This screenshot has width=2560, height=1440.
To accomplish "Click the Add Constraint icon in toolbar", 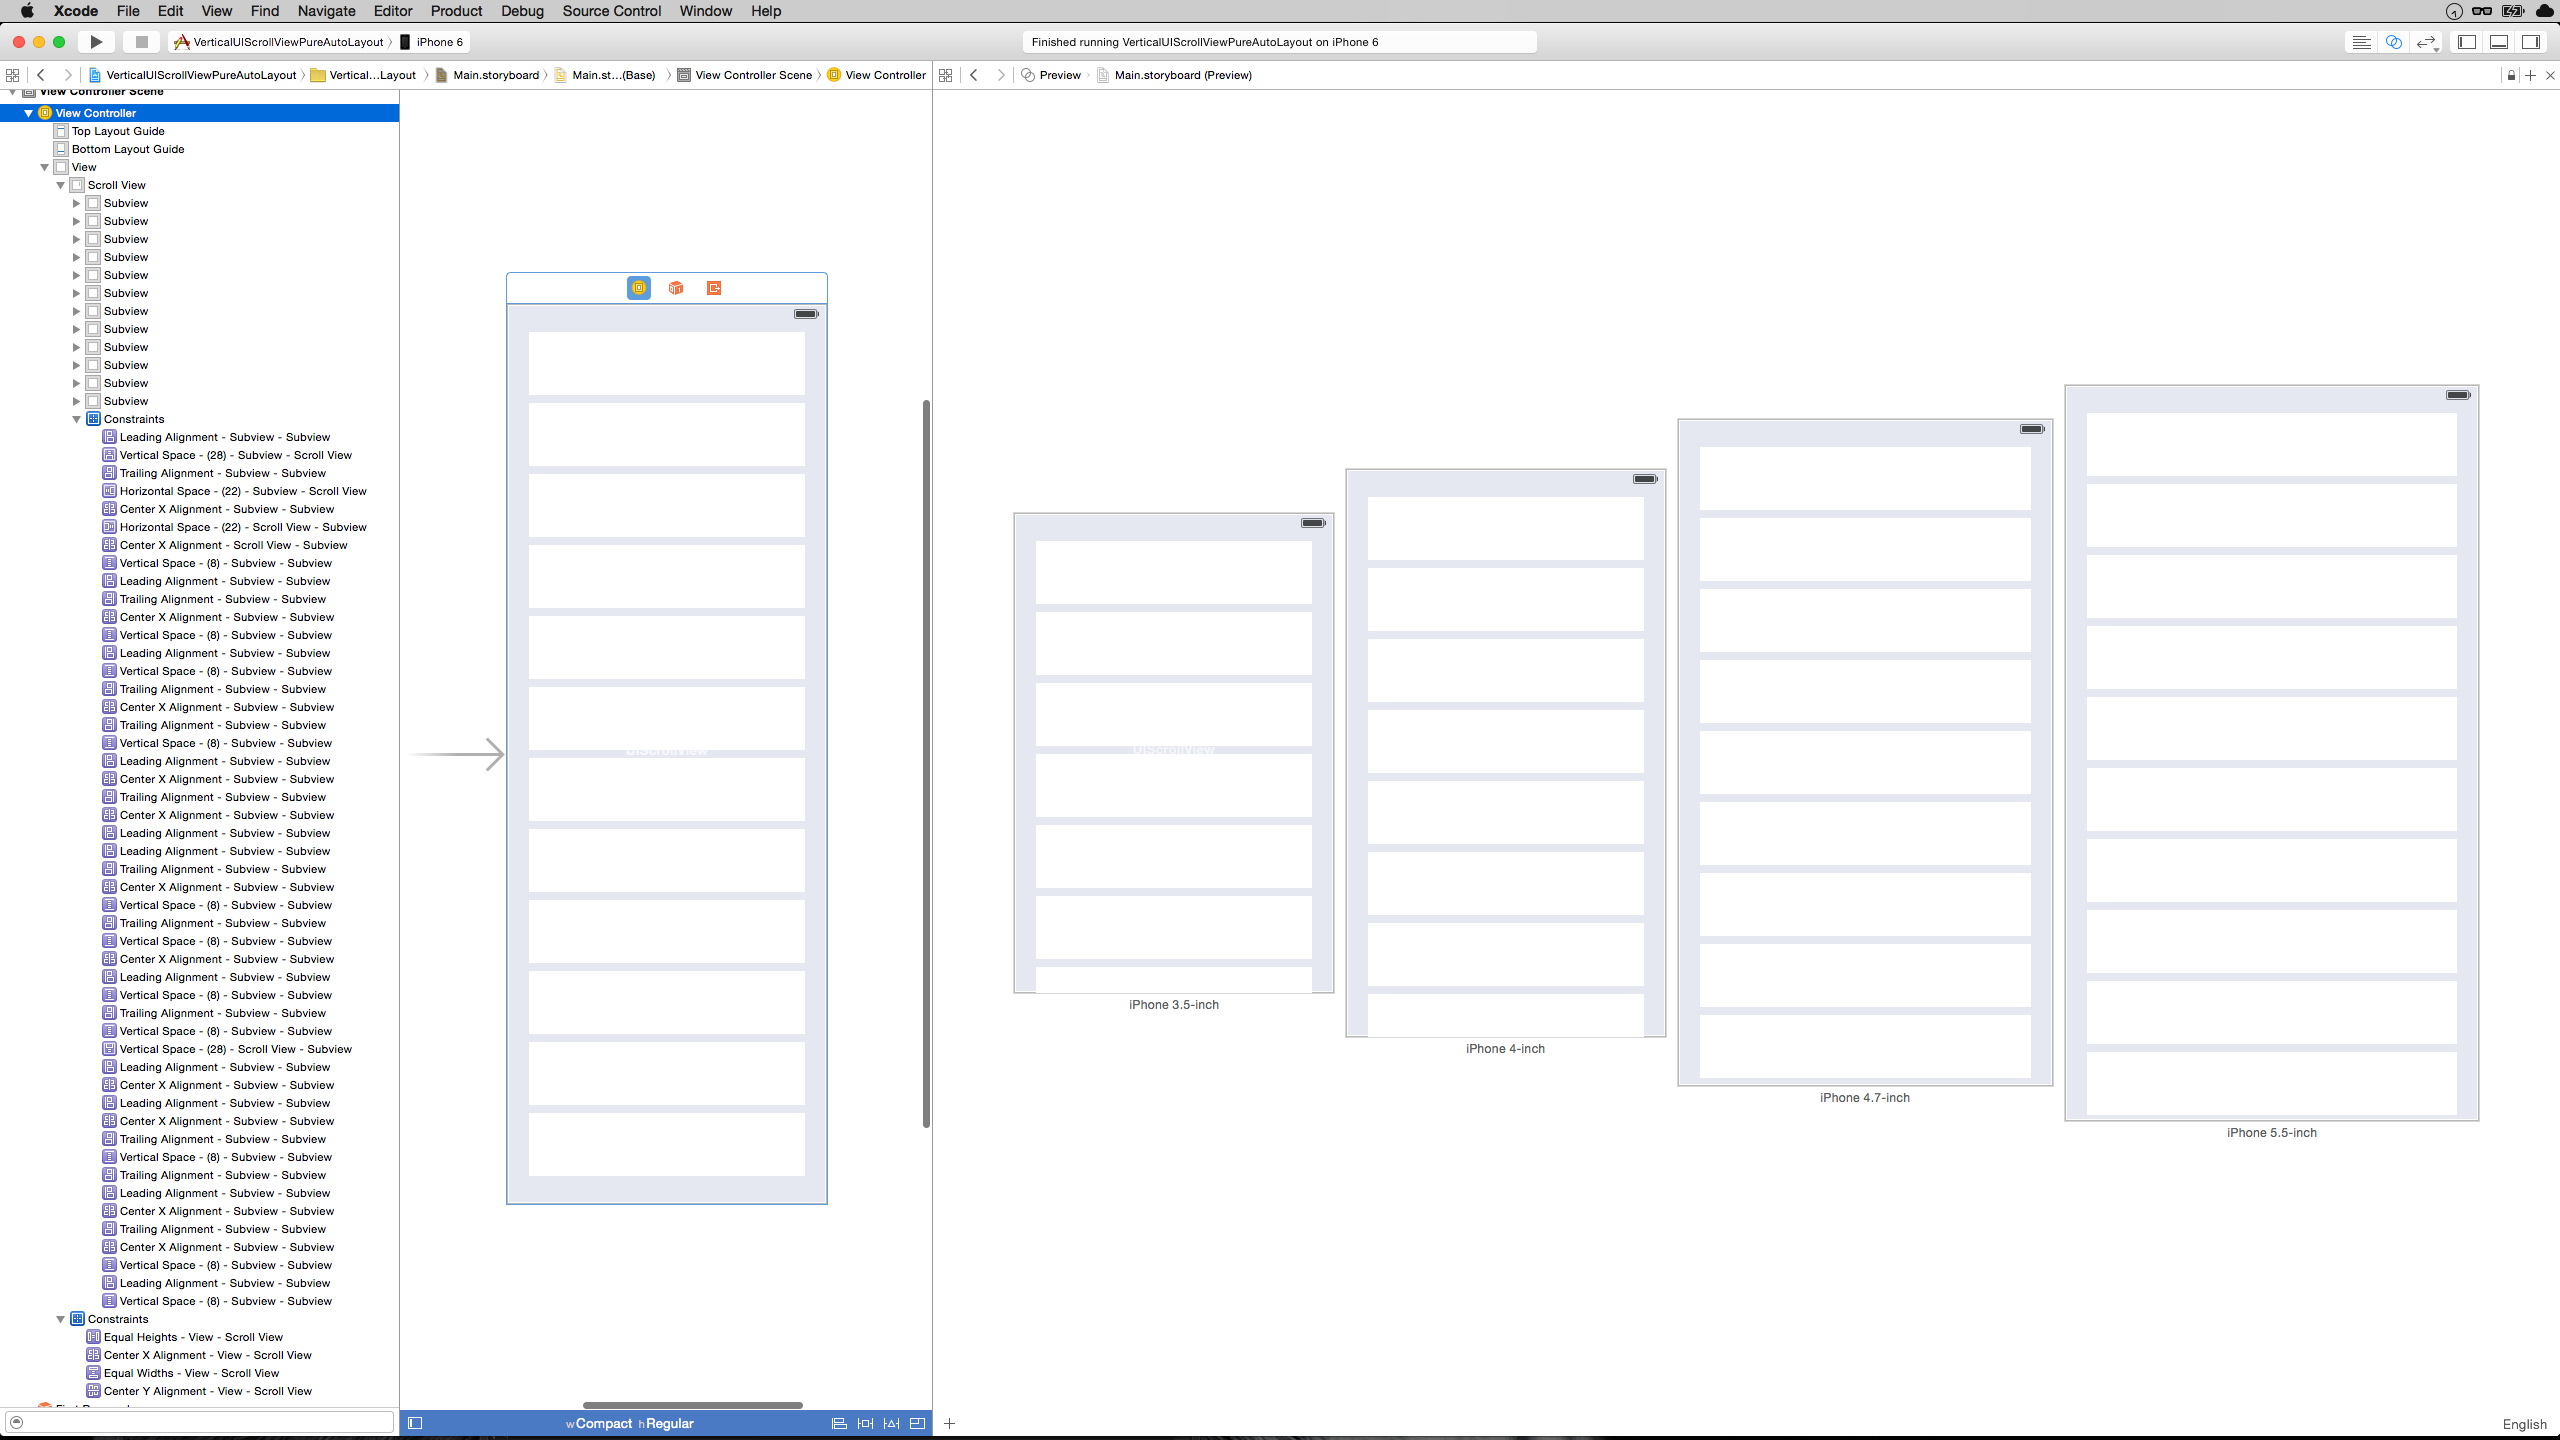I will [891, 1422].
